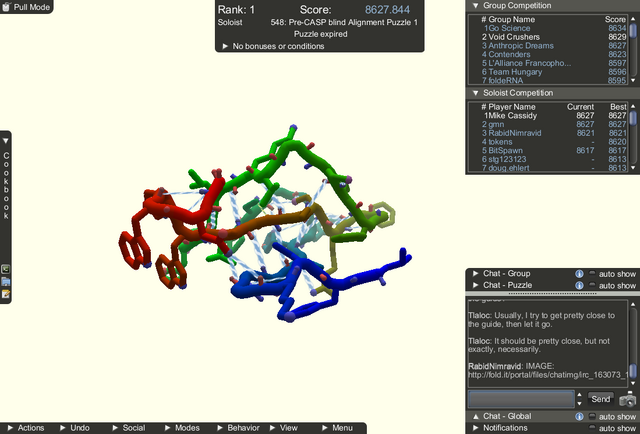This screenshot has width=640, height=434.
Task: Click chat input up stepper arrow
Action: (579, 394)
